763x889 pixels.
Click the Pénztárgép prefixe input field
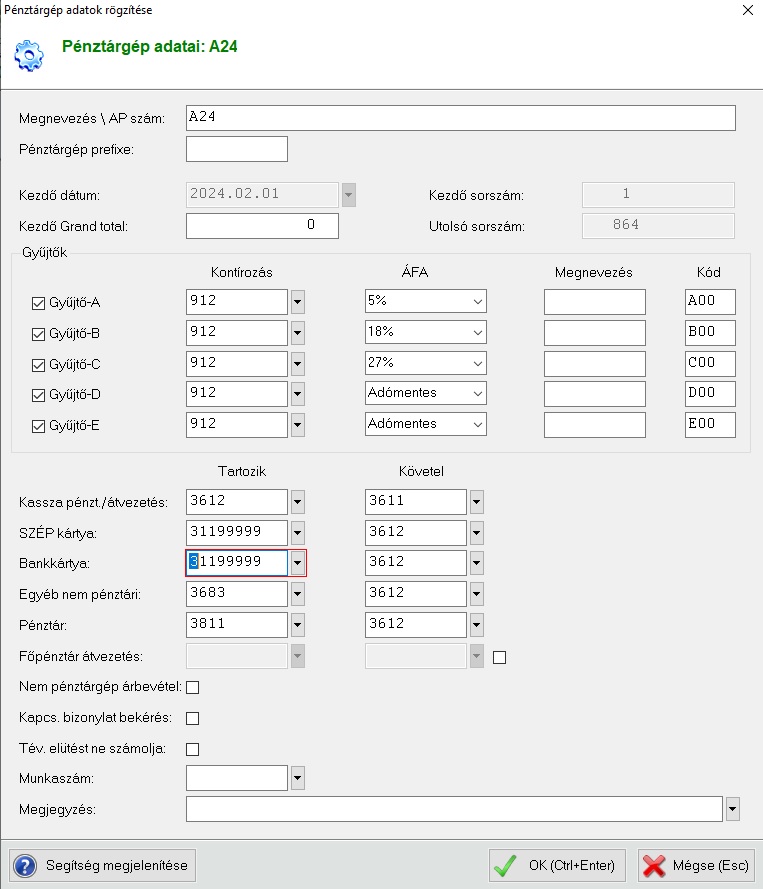coord(237,149)
